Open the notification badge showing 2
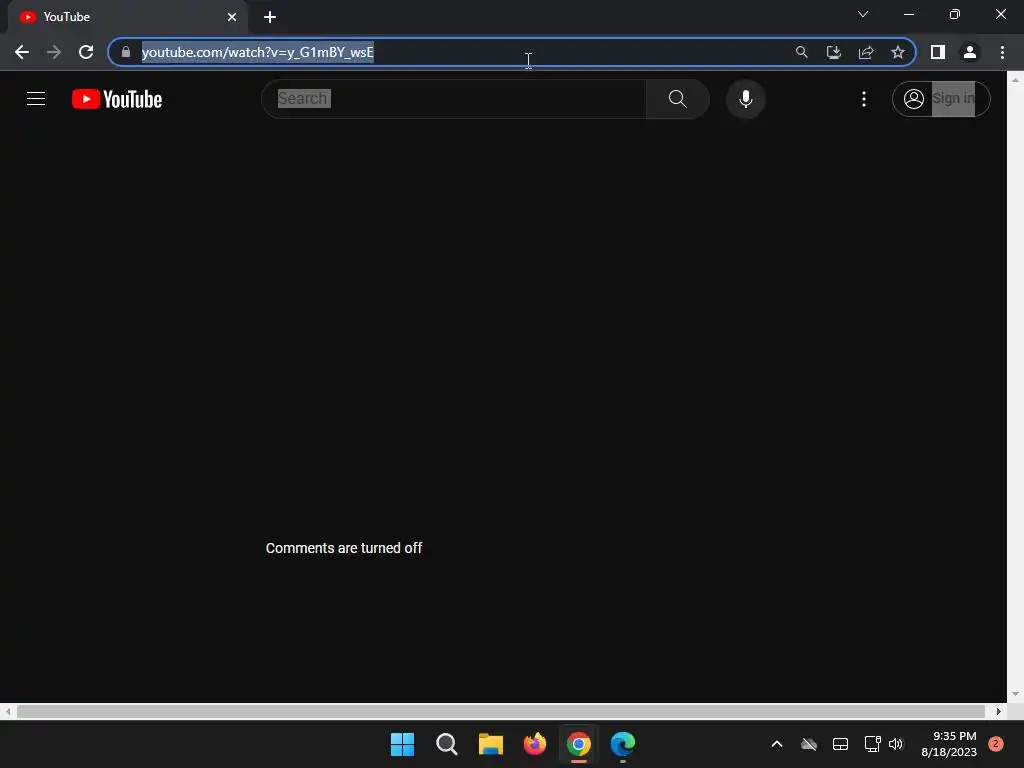The width and height of the screenshot is (1024, 768). (x=996, y=743)
